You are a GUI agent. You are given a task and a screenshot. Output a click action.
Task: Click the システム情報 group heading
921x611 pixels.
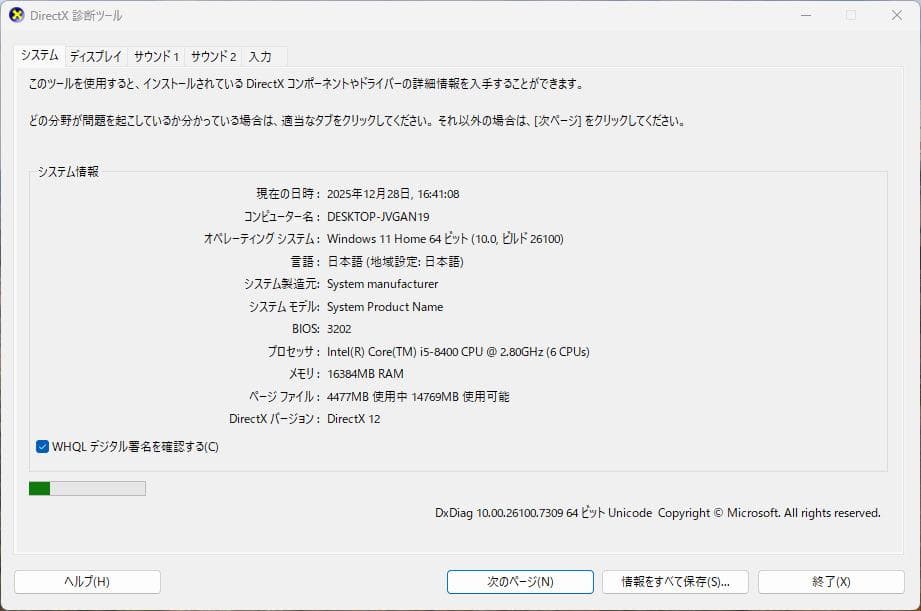pyautogui.click(x=68, y=172)
